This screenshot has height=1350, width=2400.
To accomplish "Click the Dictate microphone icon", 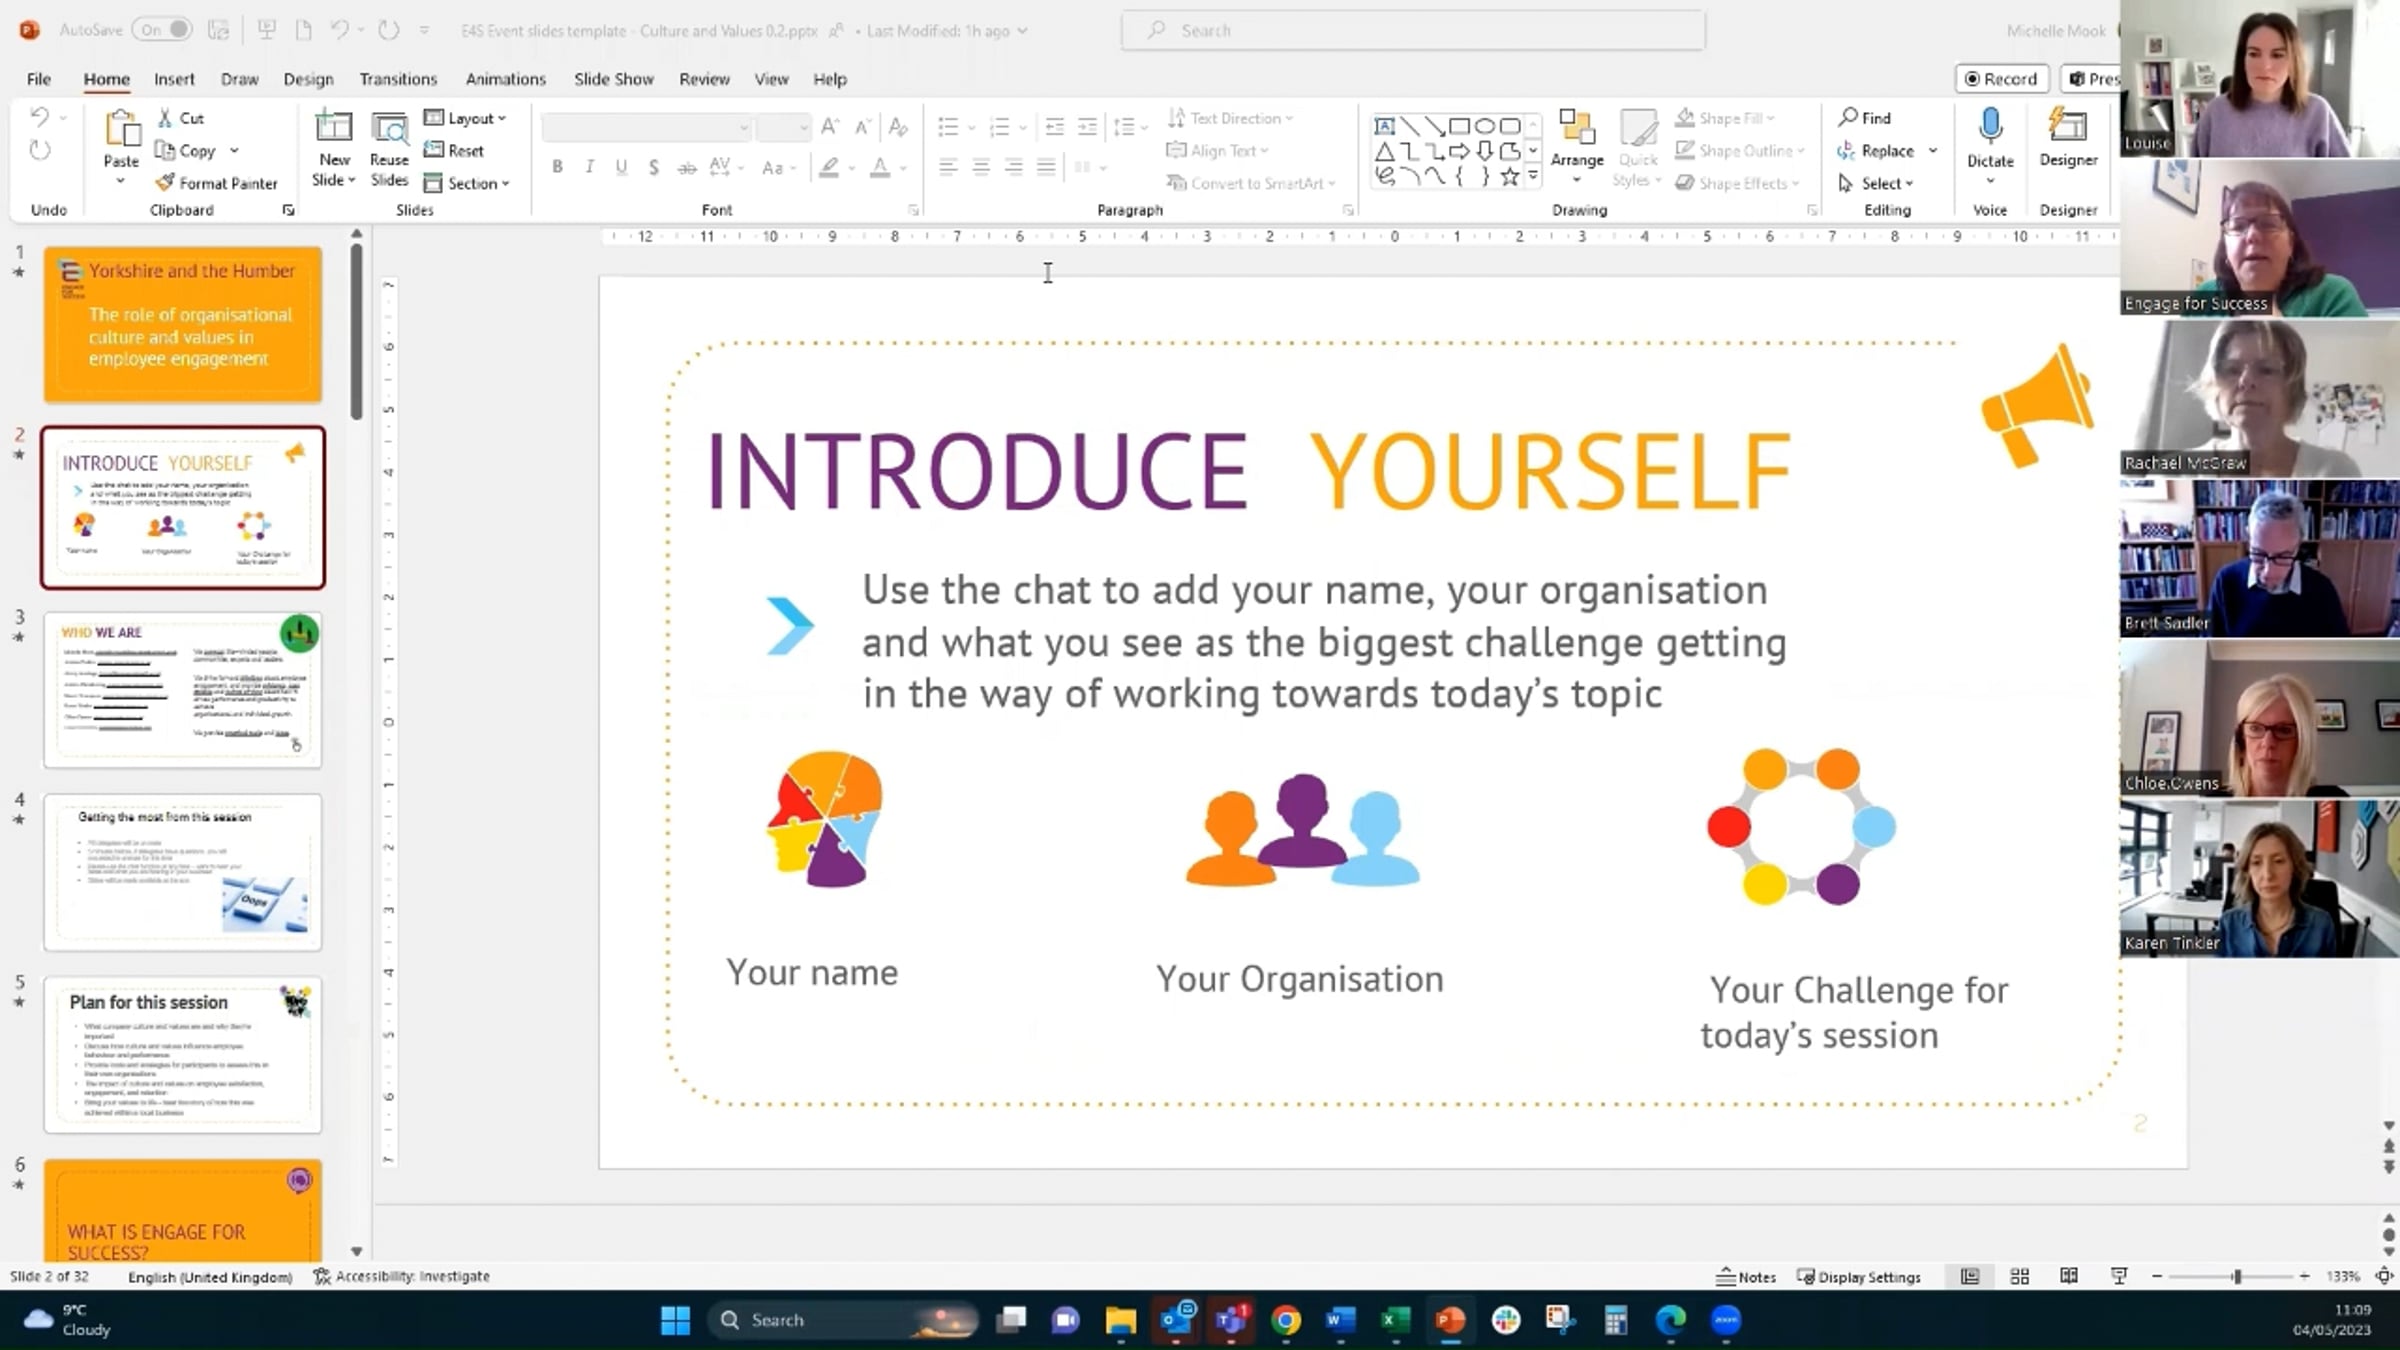I will point(1990,127).
